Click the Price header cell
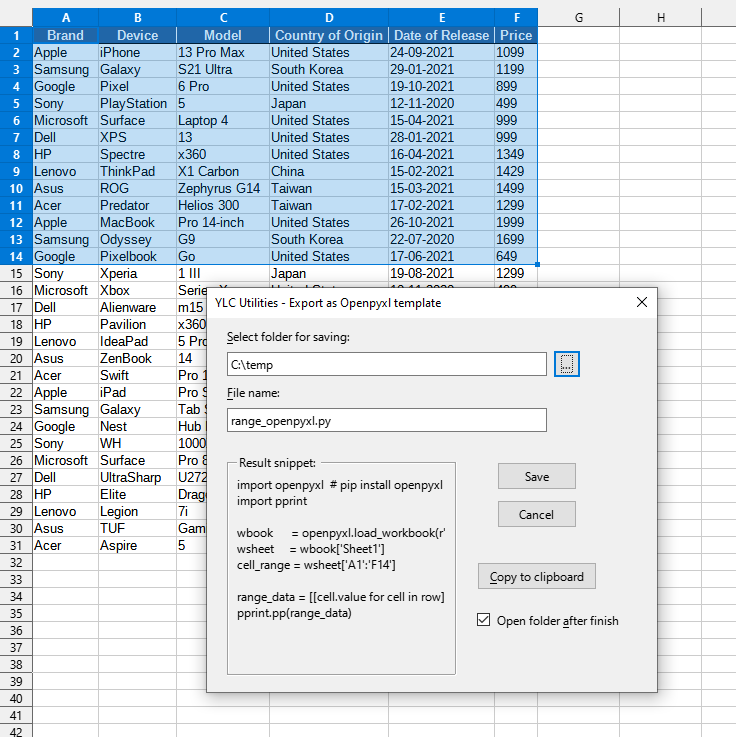 point(516,35)
